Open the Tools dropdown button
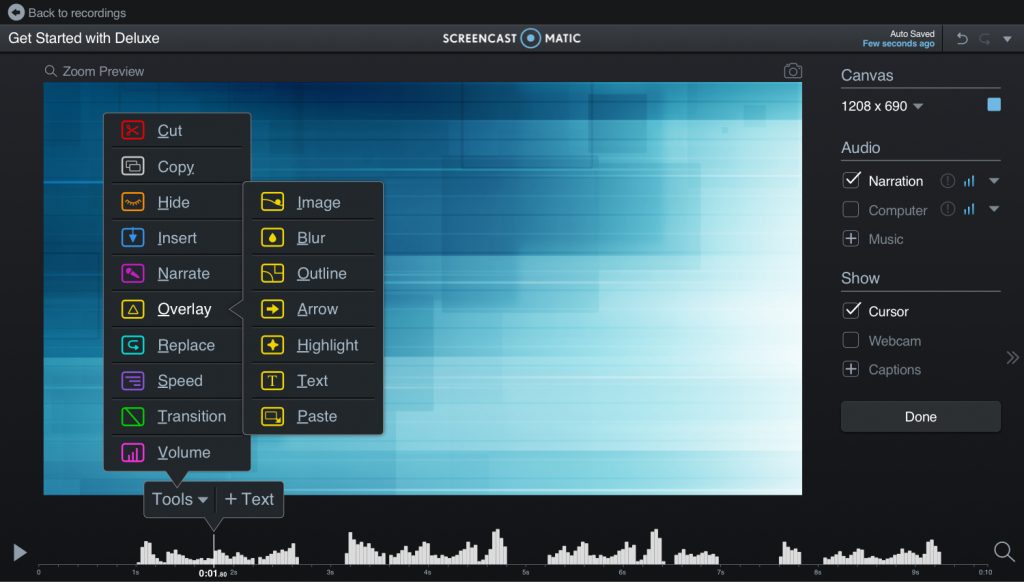 click(180, 499)
